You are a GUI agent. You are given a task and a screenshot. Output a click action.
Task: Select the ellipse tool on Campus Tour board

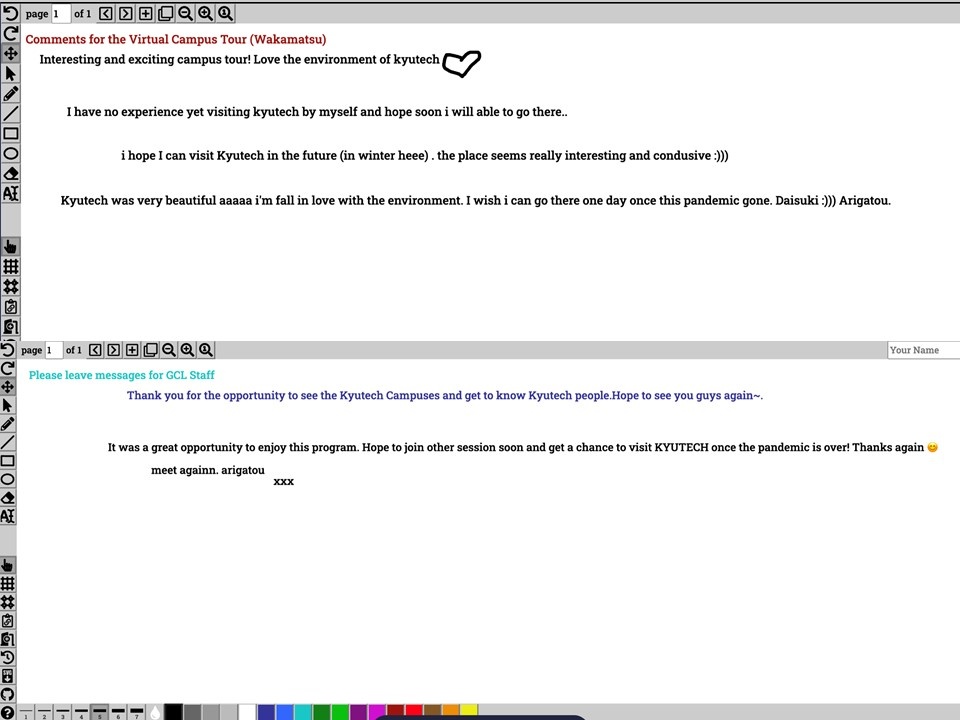coord(10,154)
